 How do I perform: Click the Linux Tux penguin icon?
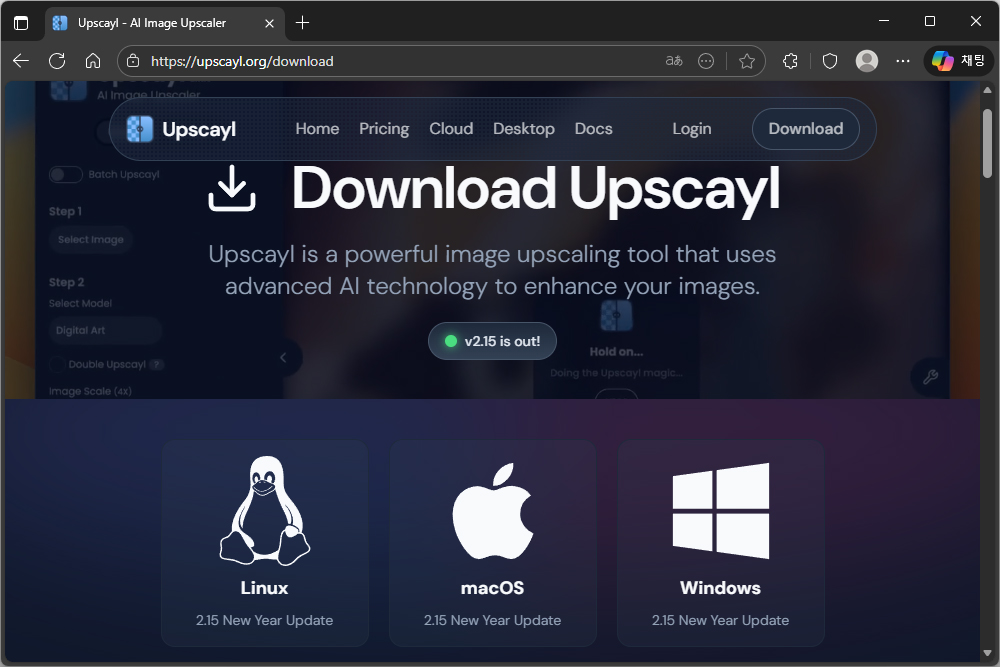(265, 510)
